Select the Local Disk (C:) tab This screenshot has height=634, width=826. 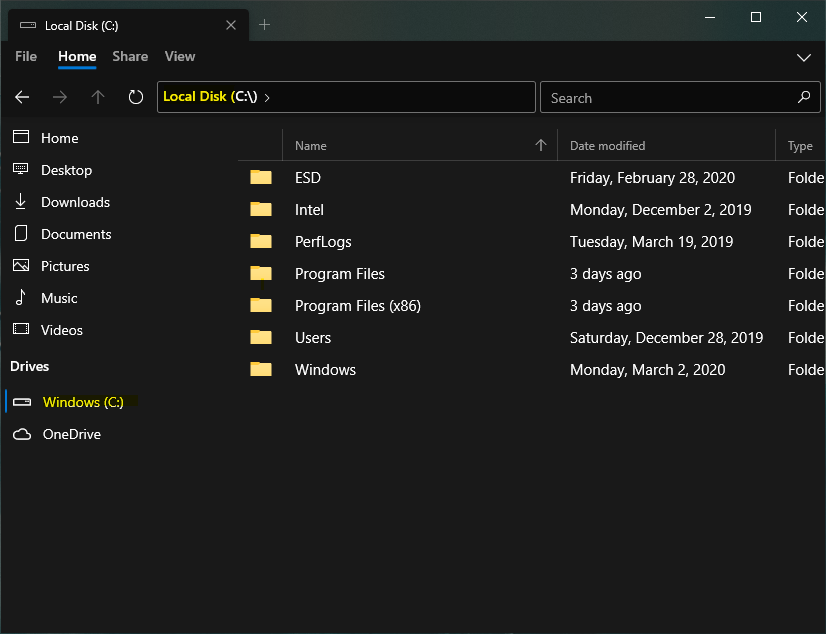point(128,25)
